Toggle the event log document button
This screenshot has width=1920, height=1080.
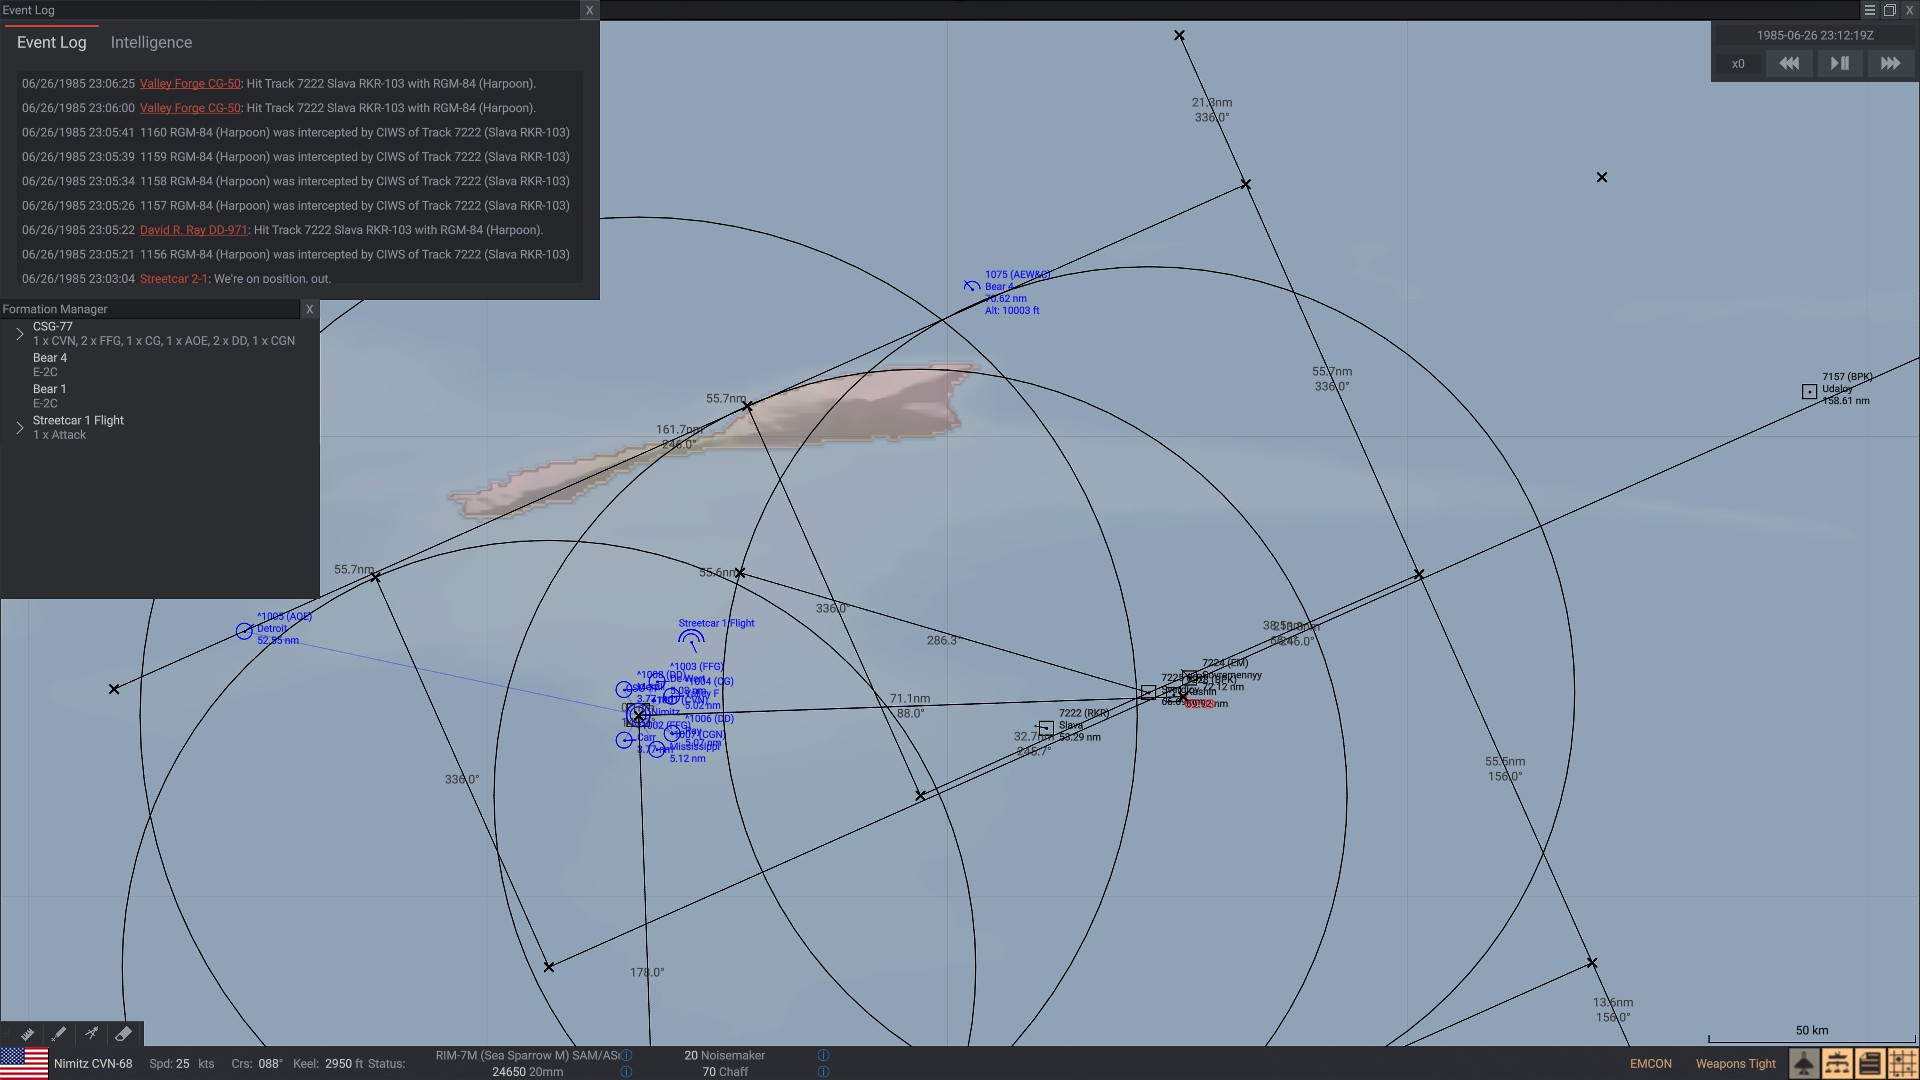[x=1870, y=1063]
